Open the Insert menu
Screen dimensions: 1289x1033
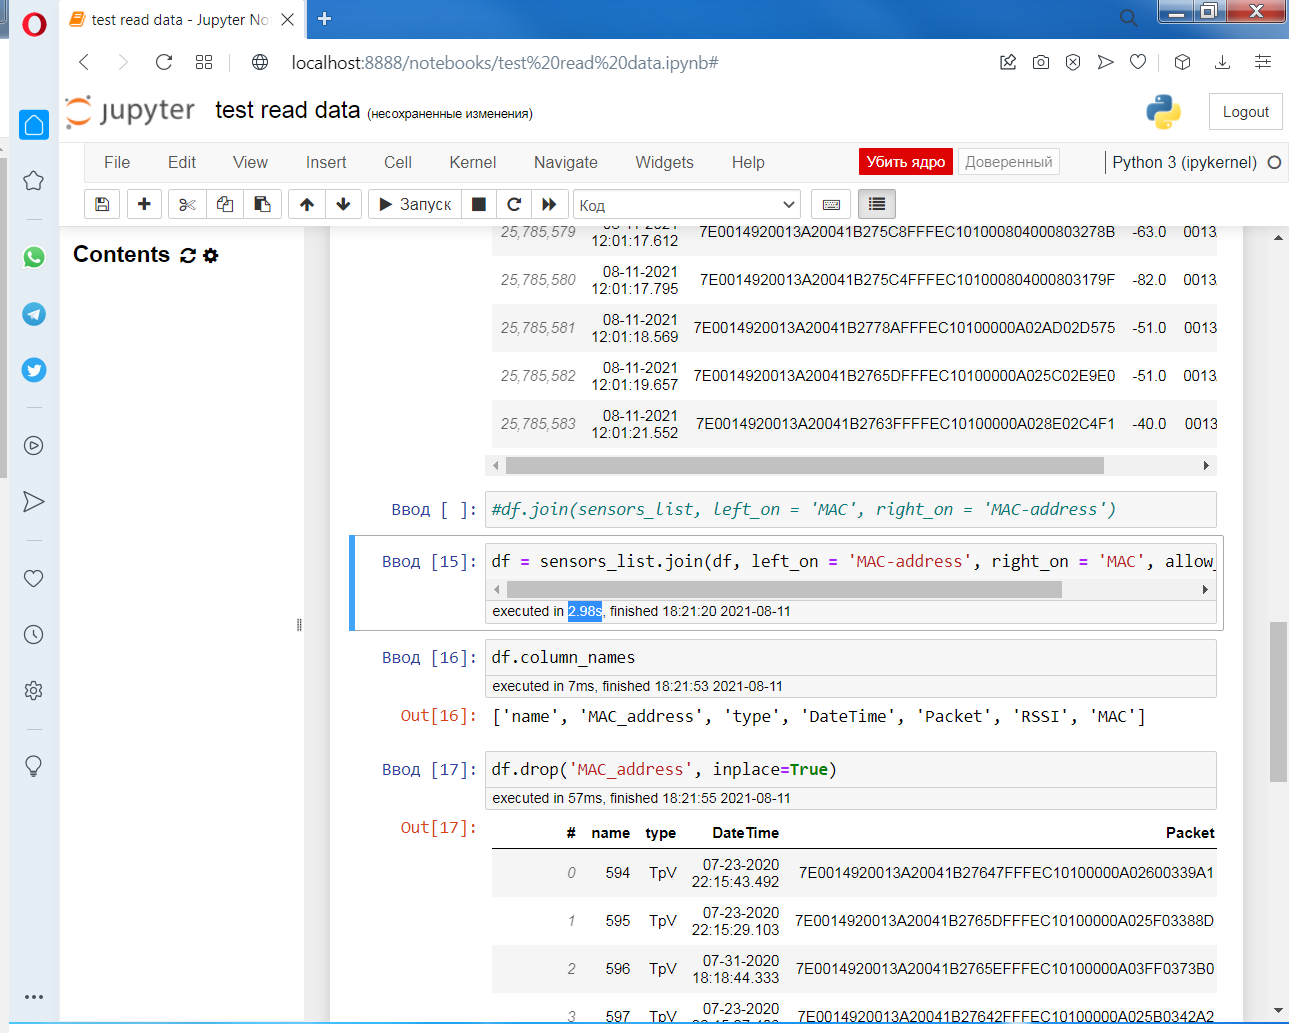(x=326, y=162)
